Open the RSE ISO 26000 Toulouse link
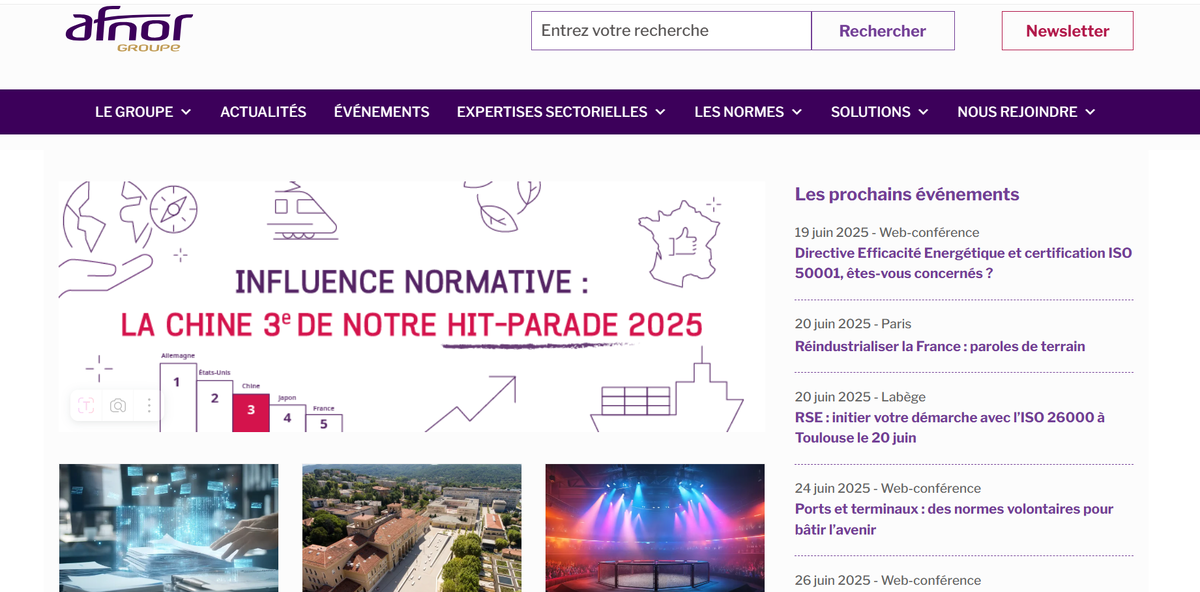Screen dimensions: 1200x592 tap(950, 428)
